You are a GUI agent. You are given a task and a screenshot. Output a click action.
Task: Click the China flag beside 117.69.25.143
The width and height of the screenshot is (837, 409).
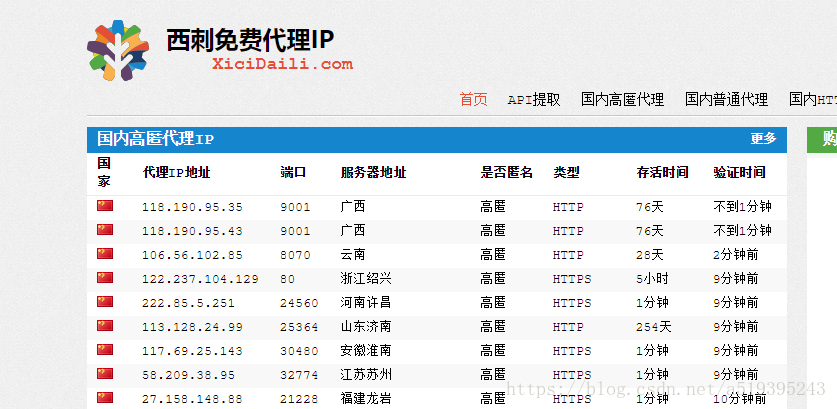105,350
